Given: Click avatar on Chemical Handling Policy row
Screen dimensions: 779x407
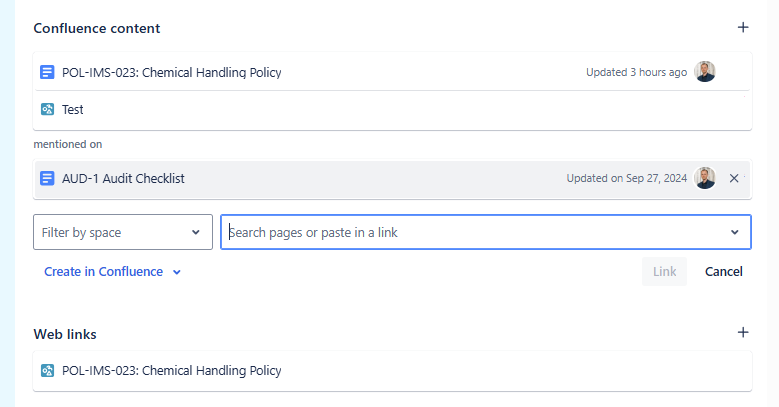Looking at the screenshot, I should pyautogui.click(x=704, y=72).
